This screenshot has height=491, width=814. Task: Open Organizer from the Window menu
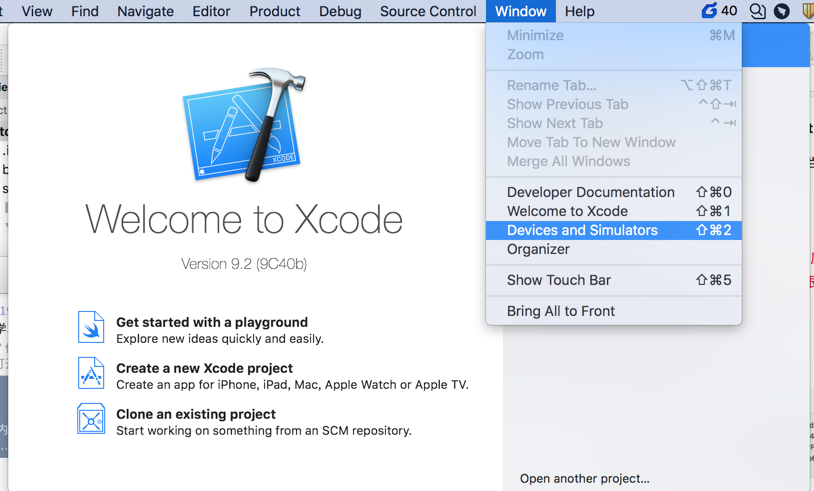tap(538, 249)
